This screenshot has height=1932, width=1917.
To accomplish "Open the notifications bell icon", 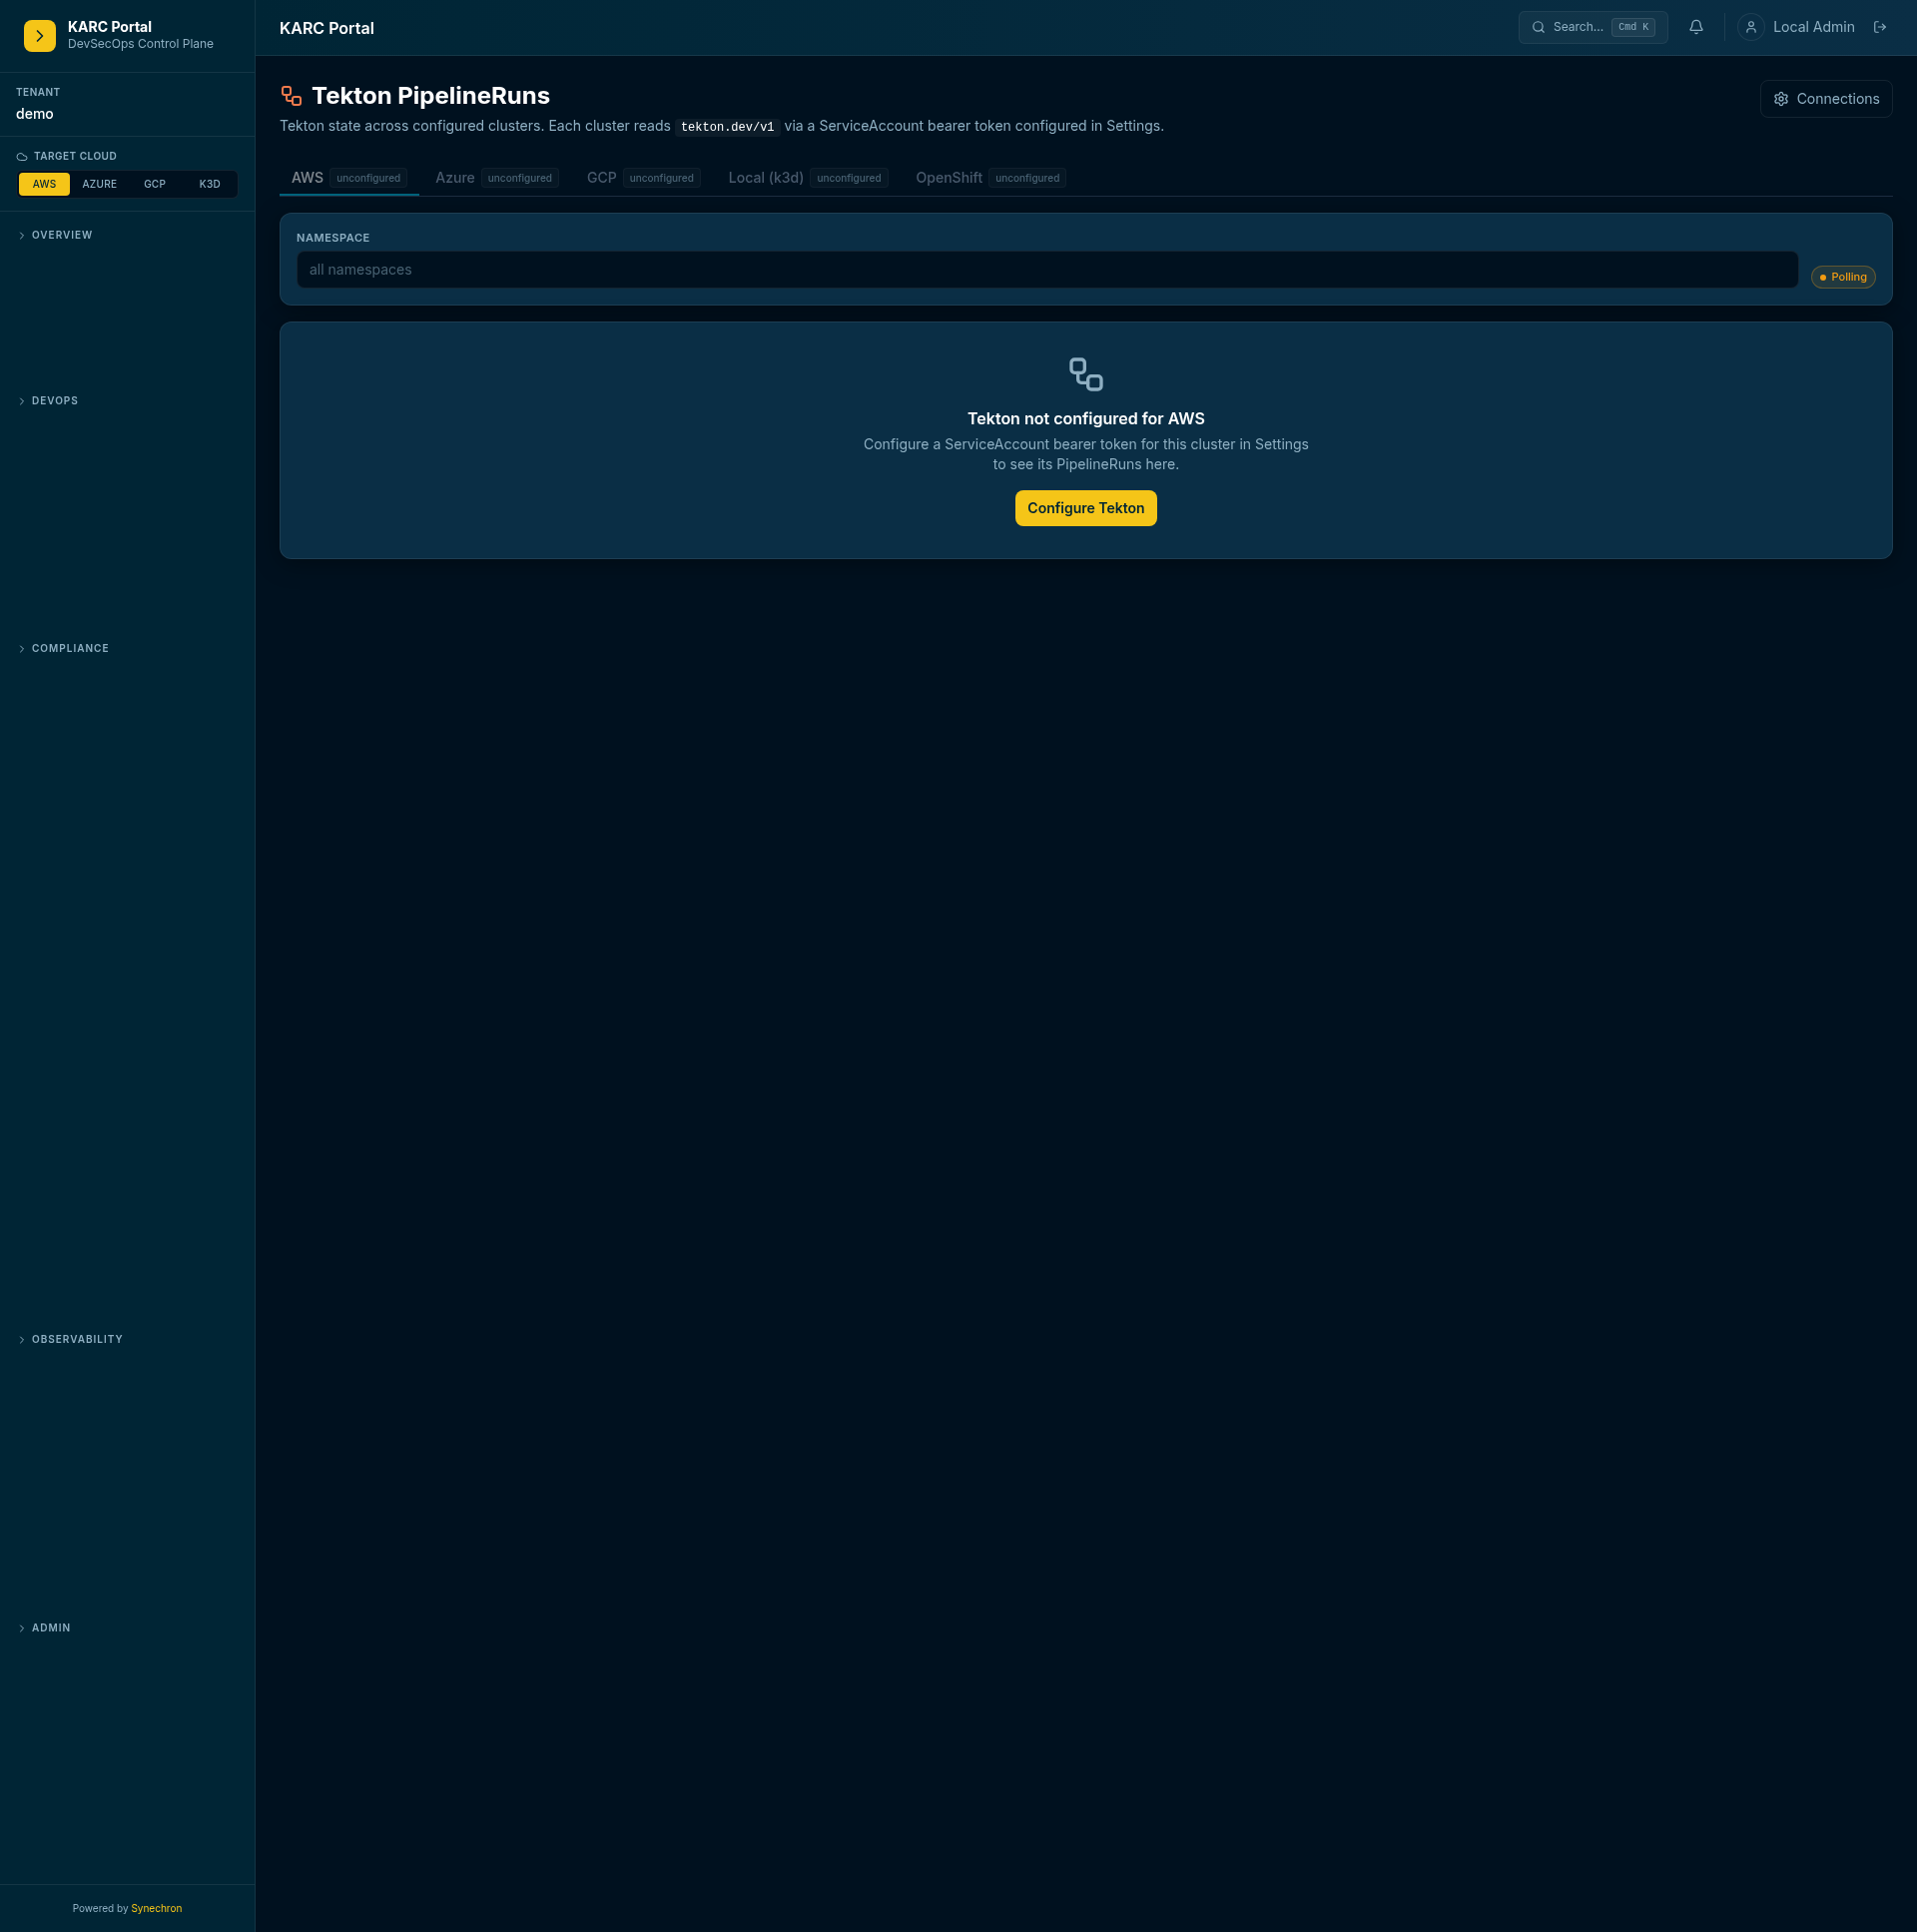I will coord(1696,27).
